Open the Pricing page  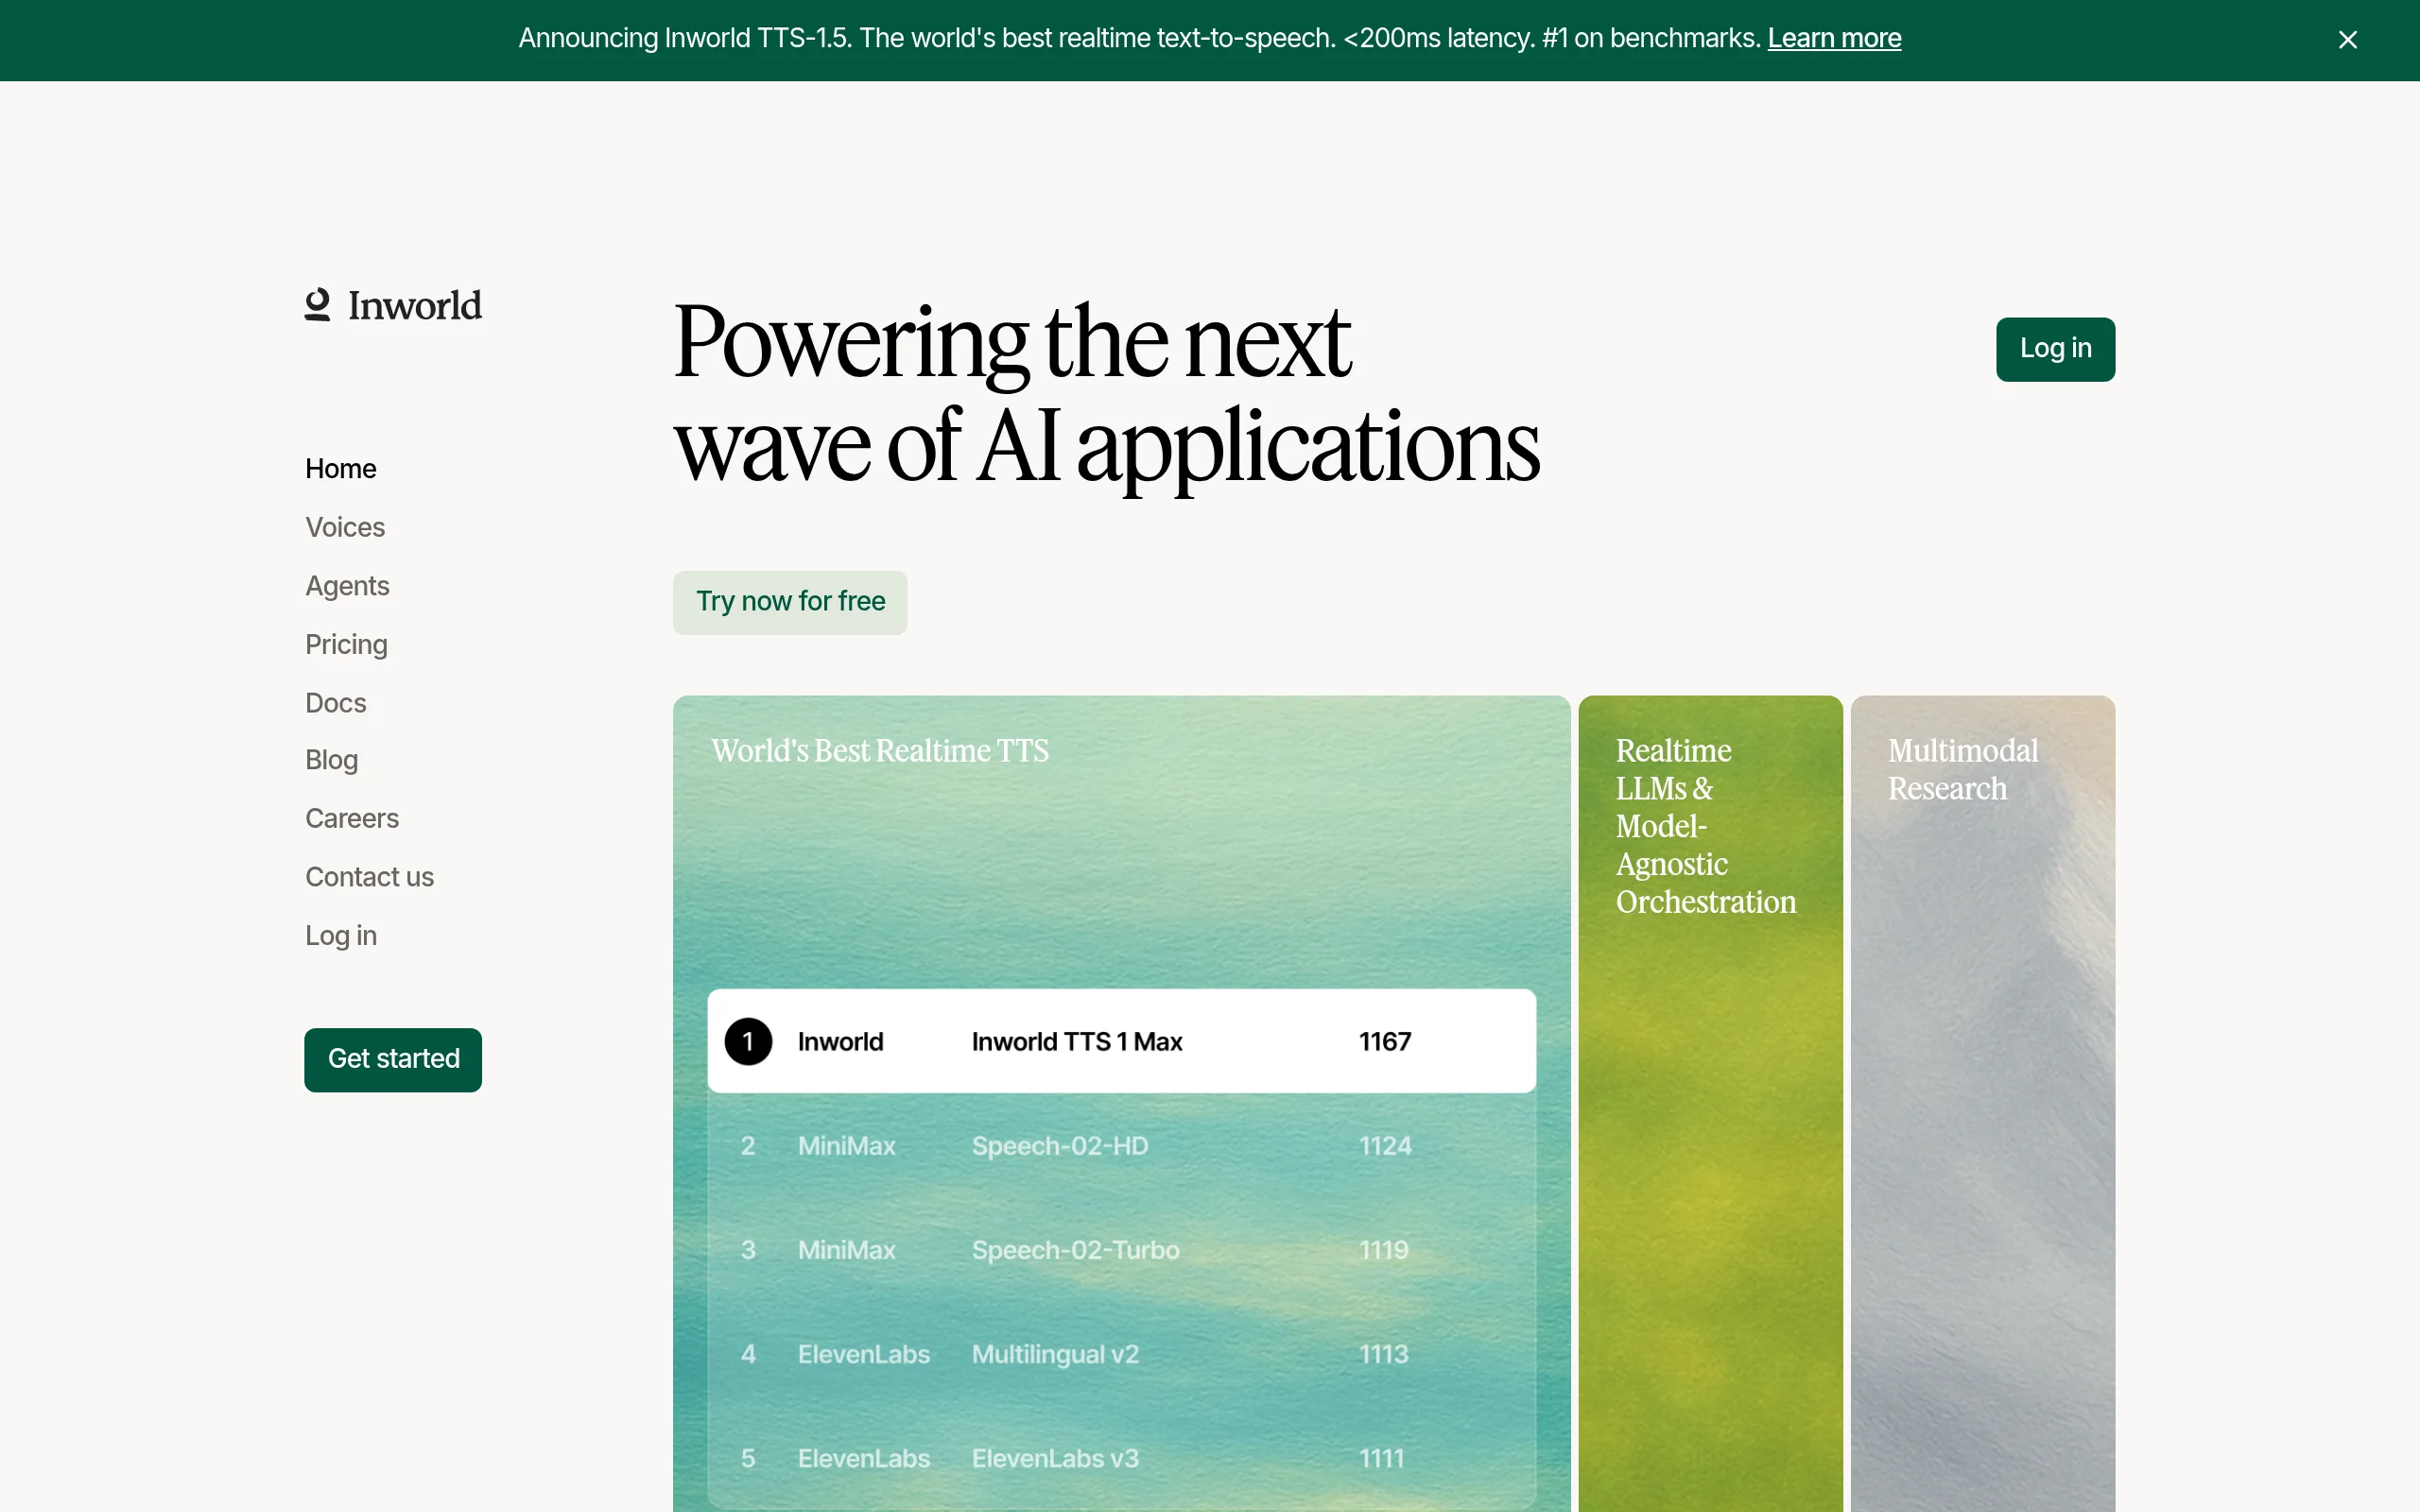coord(346,644)
